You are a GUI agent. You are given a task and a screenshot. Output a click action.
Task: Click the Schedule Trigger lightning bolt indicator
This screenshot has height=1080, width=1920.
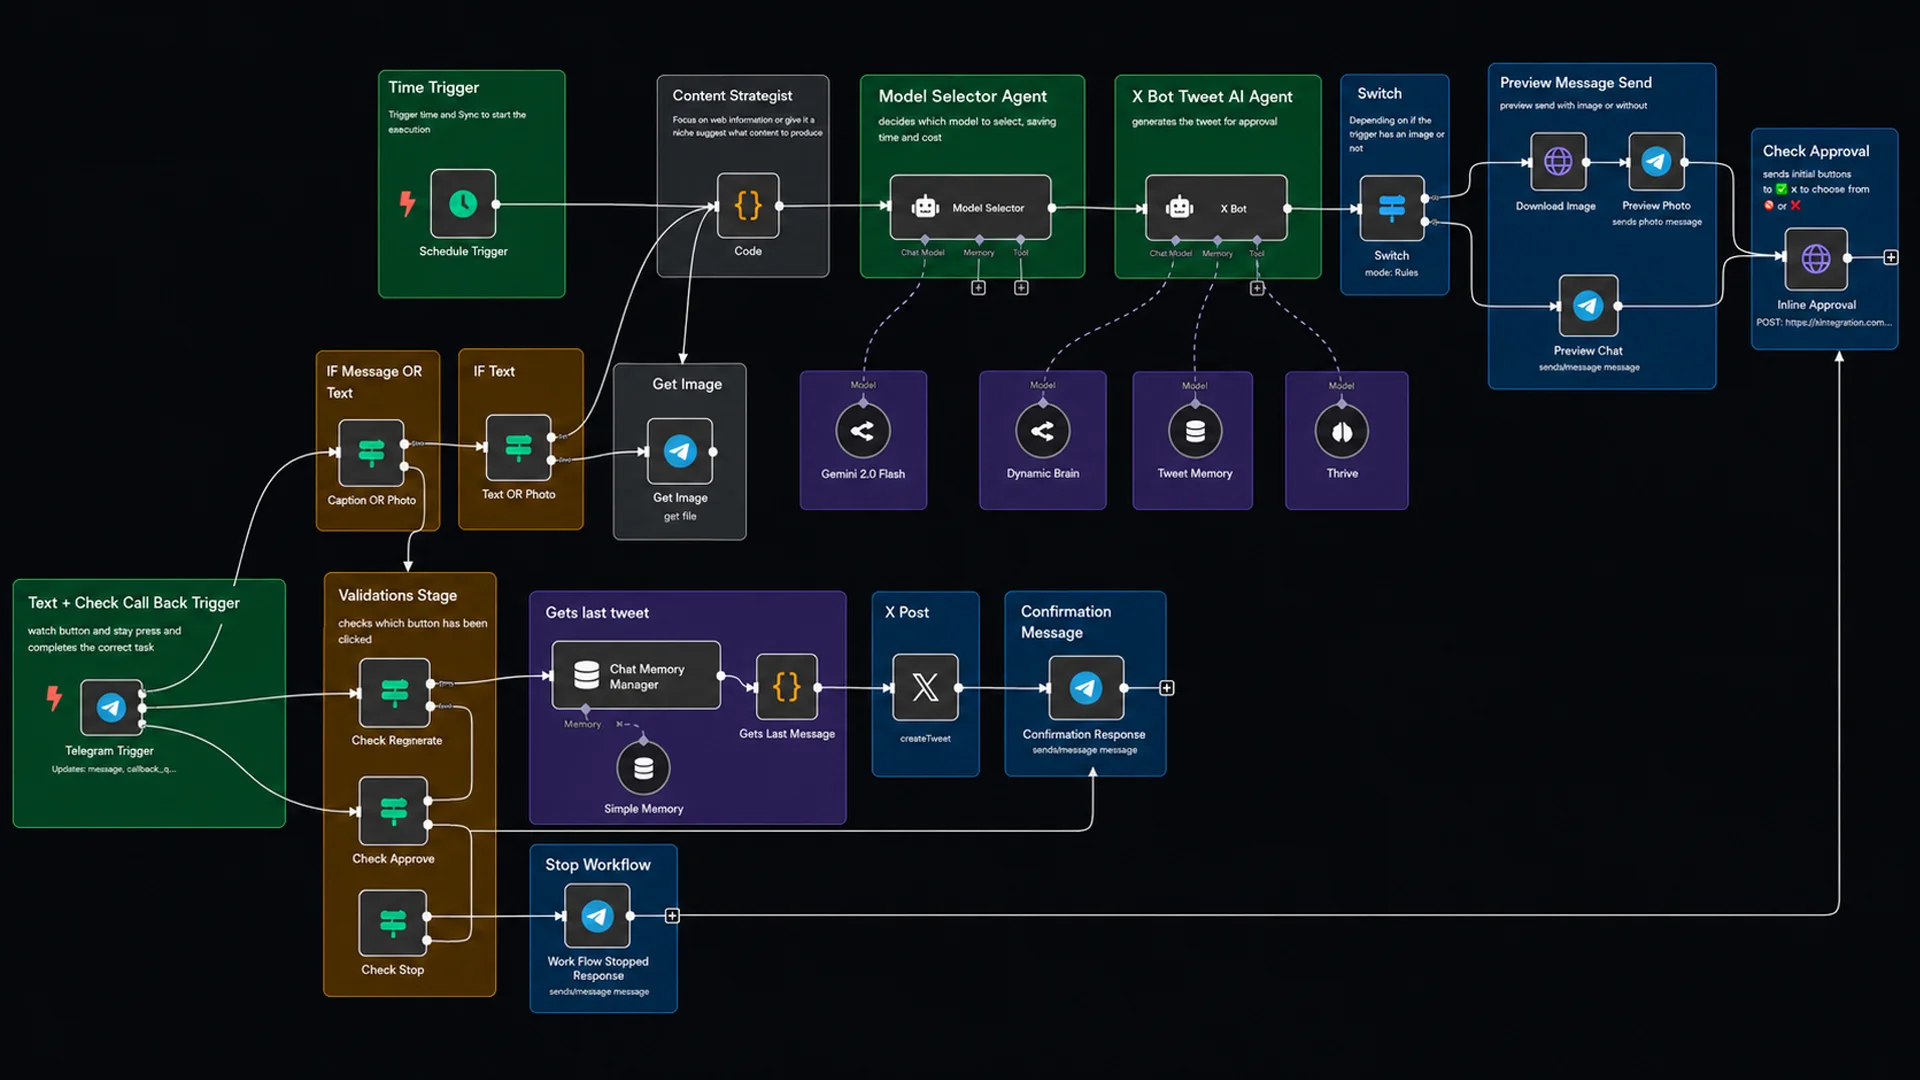(x=407, y=204)
